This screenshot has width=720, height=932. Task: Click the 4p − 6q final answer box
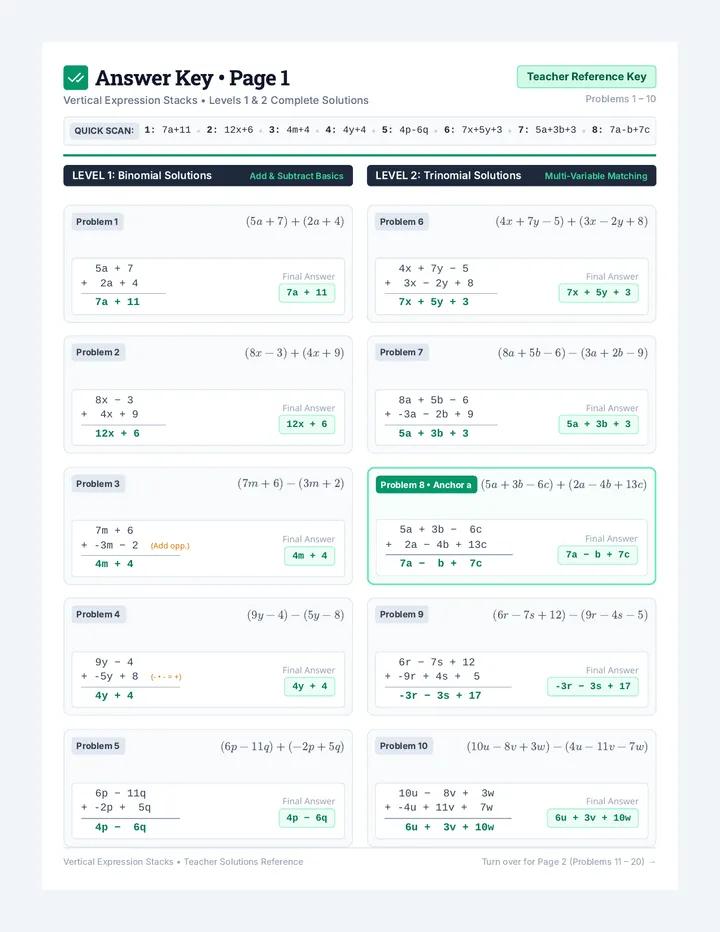tap(307, 818)
